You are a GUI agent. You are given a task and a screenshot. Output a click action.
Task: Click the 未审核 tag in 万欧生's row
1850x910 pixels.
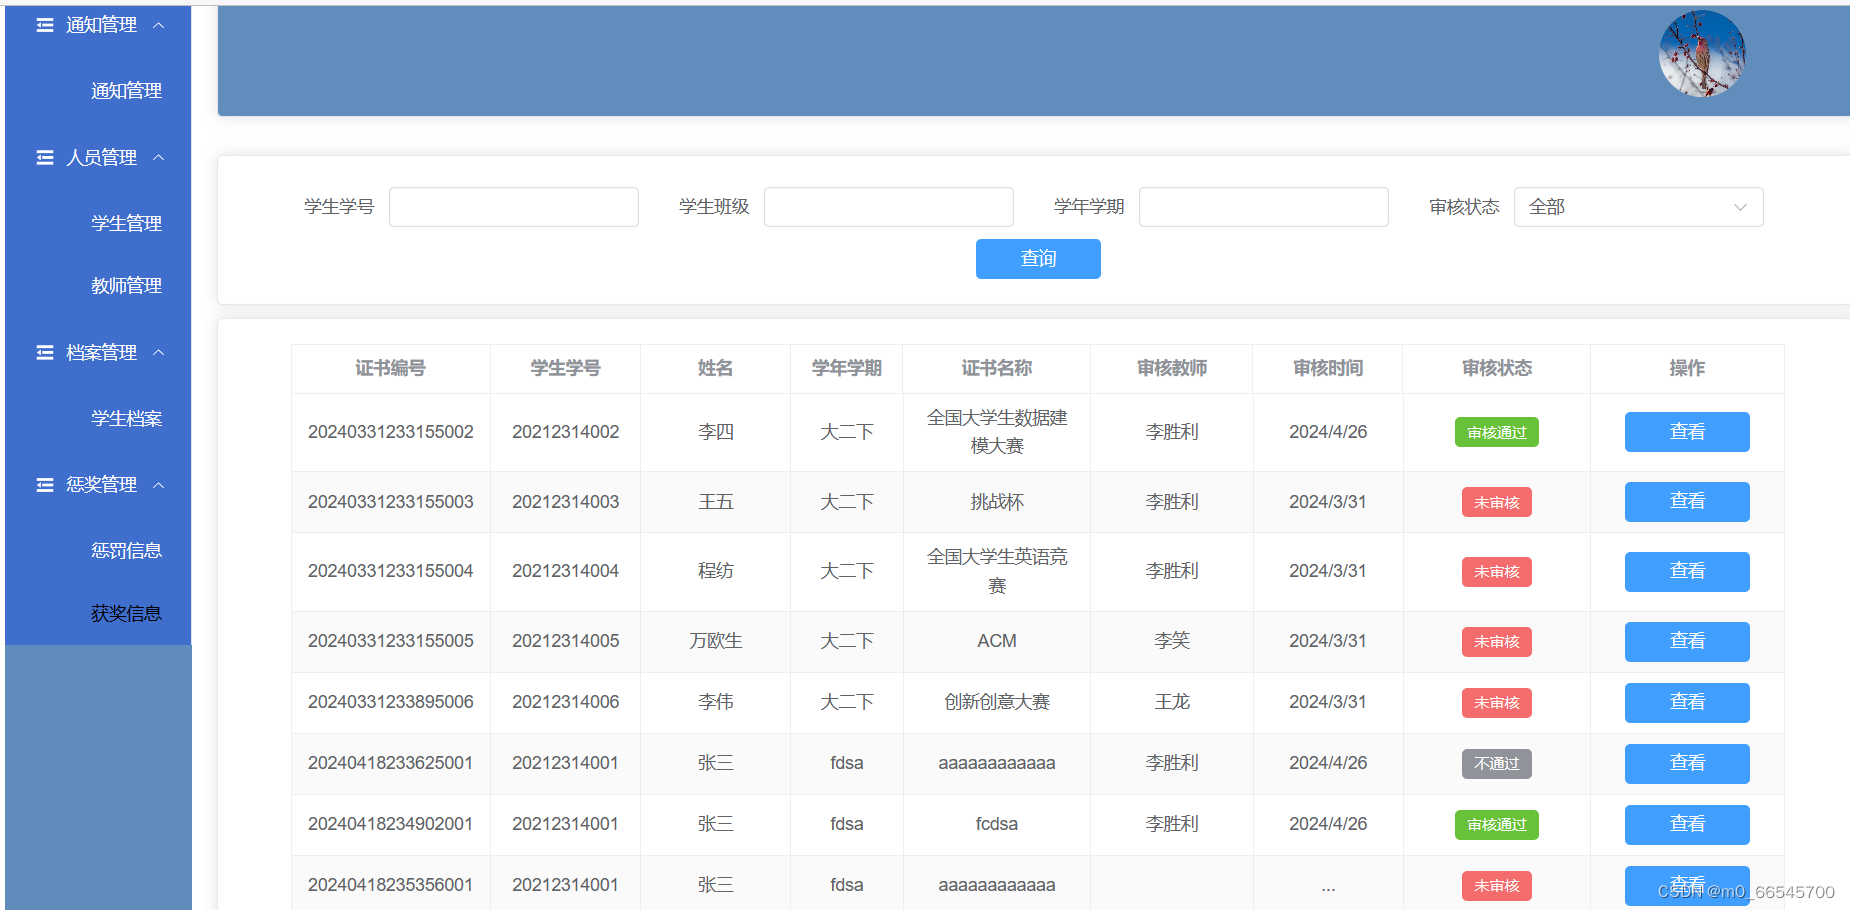pos(1497,642)
